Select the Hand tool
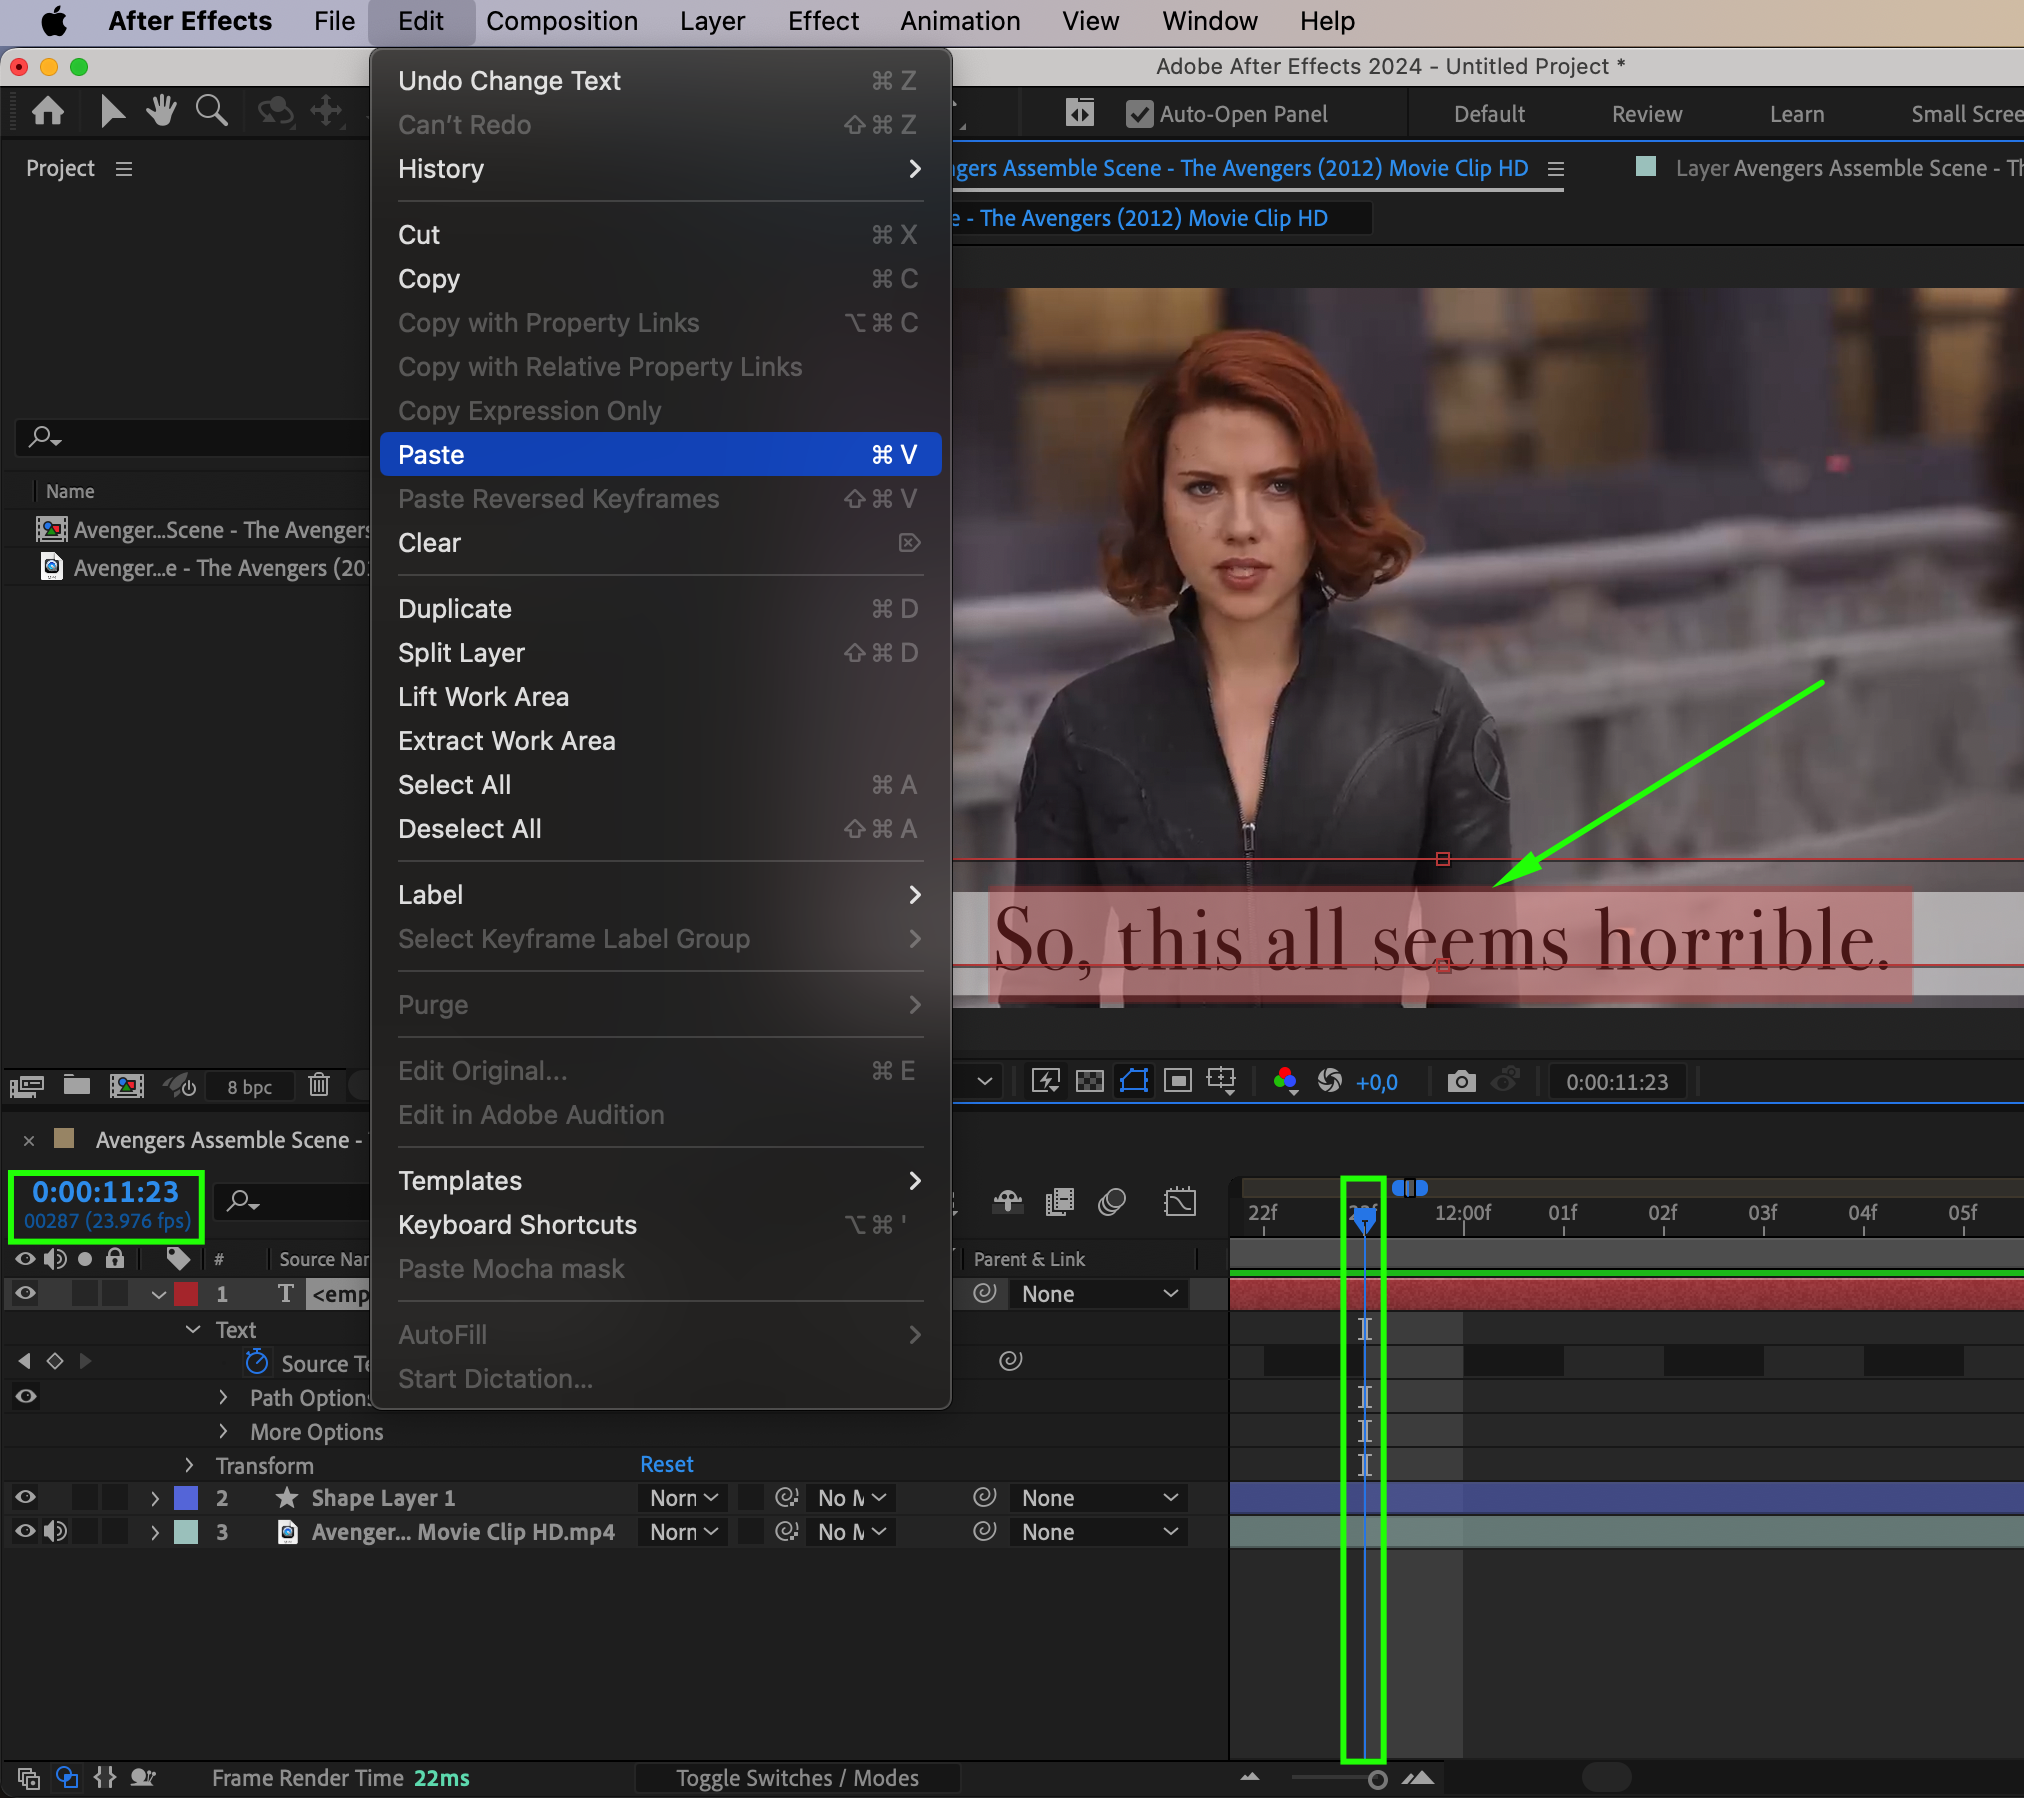The image size is (2024, 1798). (x=160, y=111)
